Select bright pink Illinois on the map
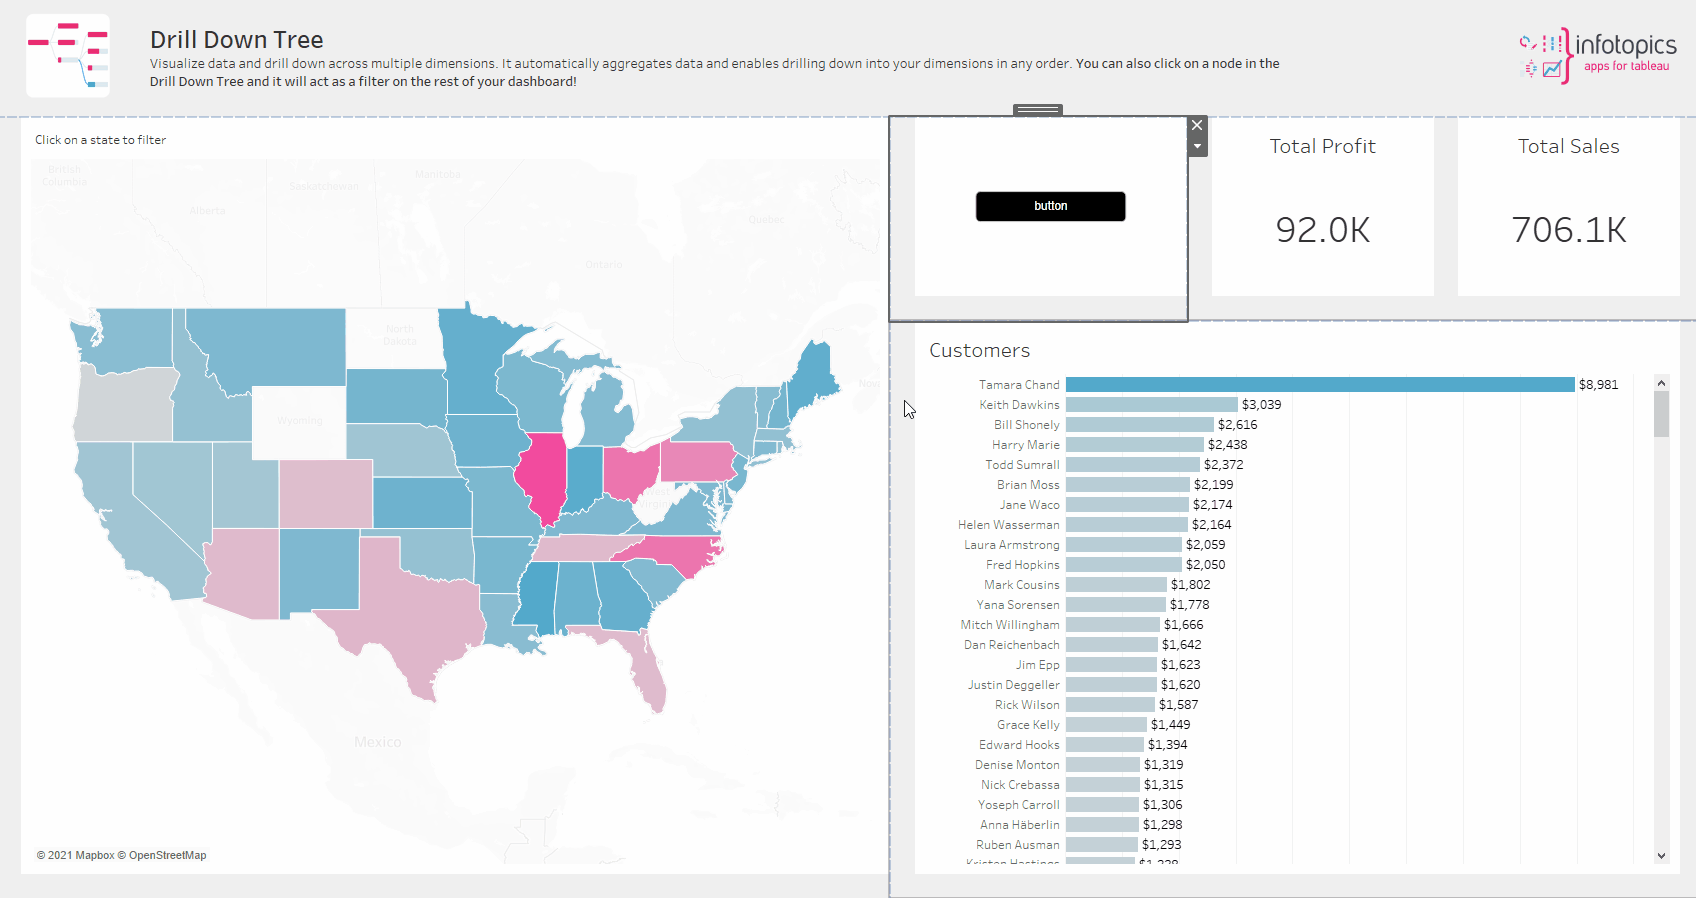Screen dimensions: 1696x898 click(x=541, y=475)
